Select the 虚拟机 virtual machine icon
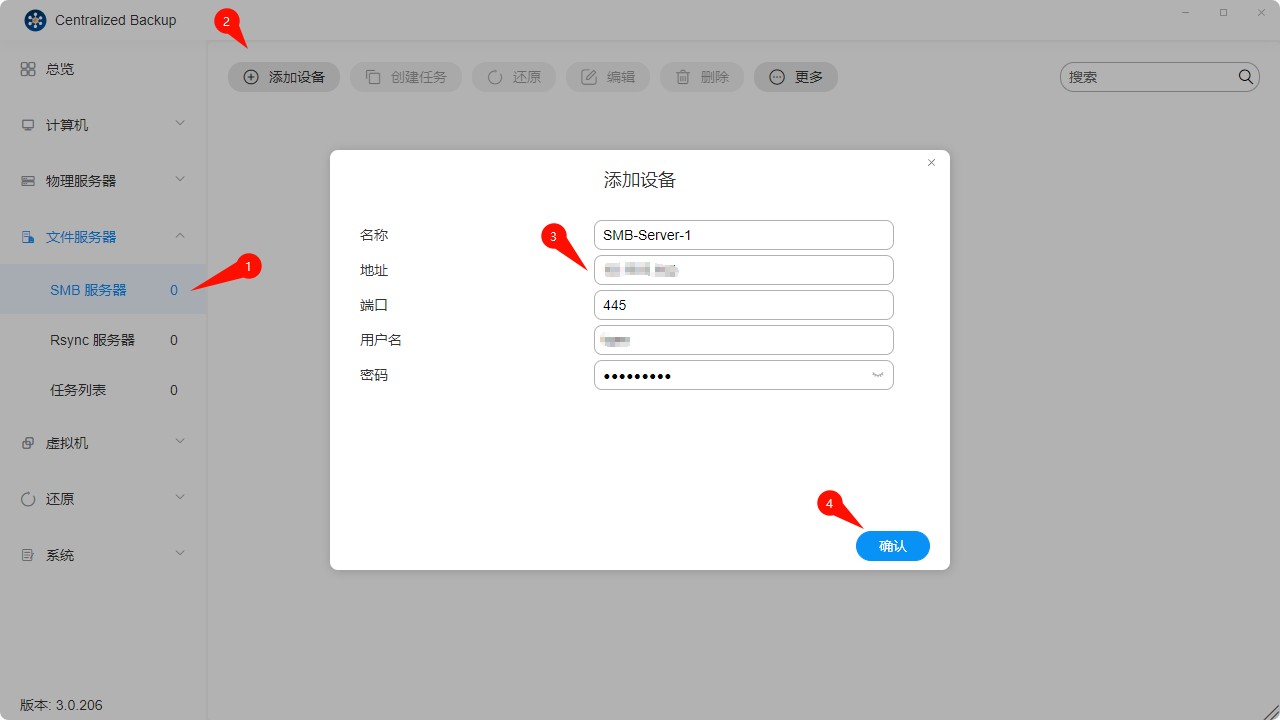 pyautogui.click(x=29, y=442)
